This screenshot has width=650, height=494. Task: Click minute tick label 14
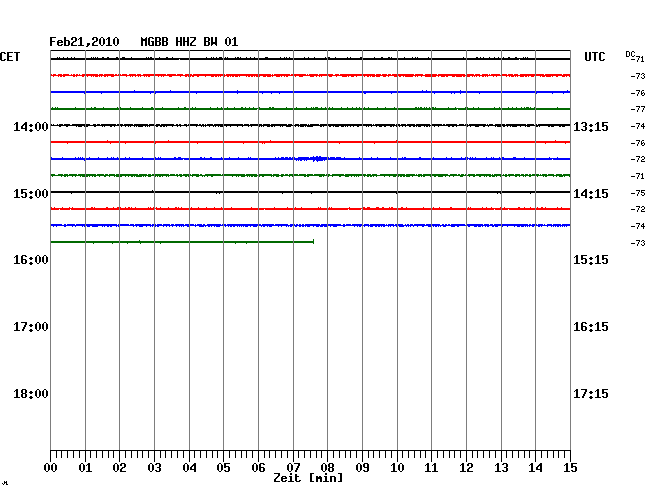coord(535,468)
